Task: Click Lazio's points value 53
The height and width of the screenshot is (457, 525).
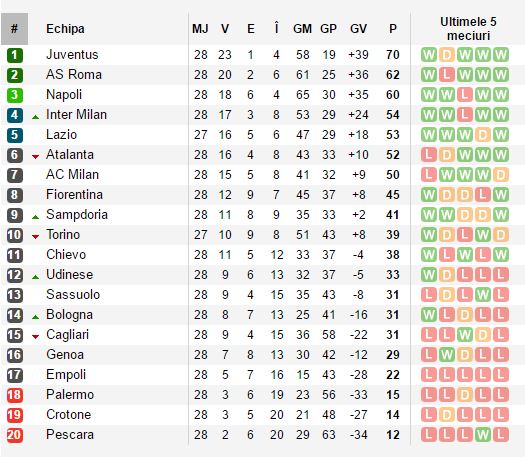Action: click(393, 135)
